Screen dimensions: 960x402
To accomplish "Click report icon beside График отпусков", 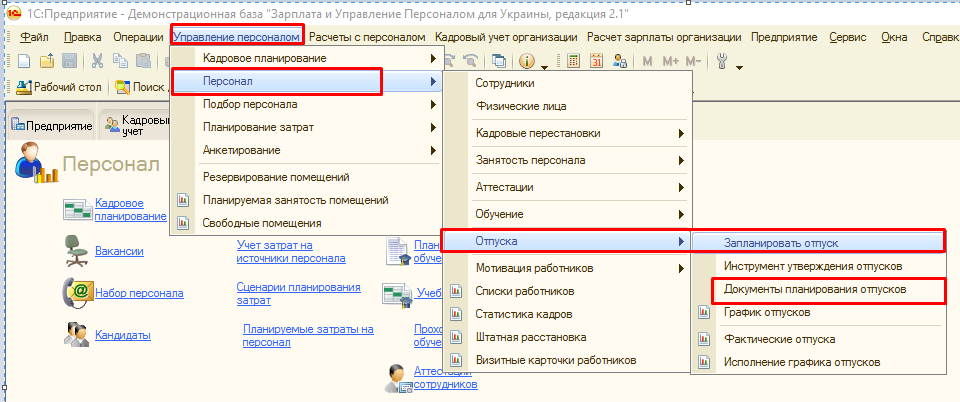I will (x=704, y=312).
